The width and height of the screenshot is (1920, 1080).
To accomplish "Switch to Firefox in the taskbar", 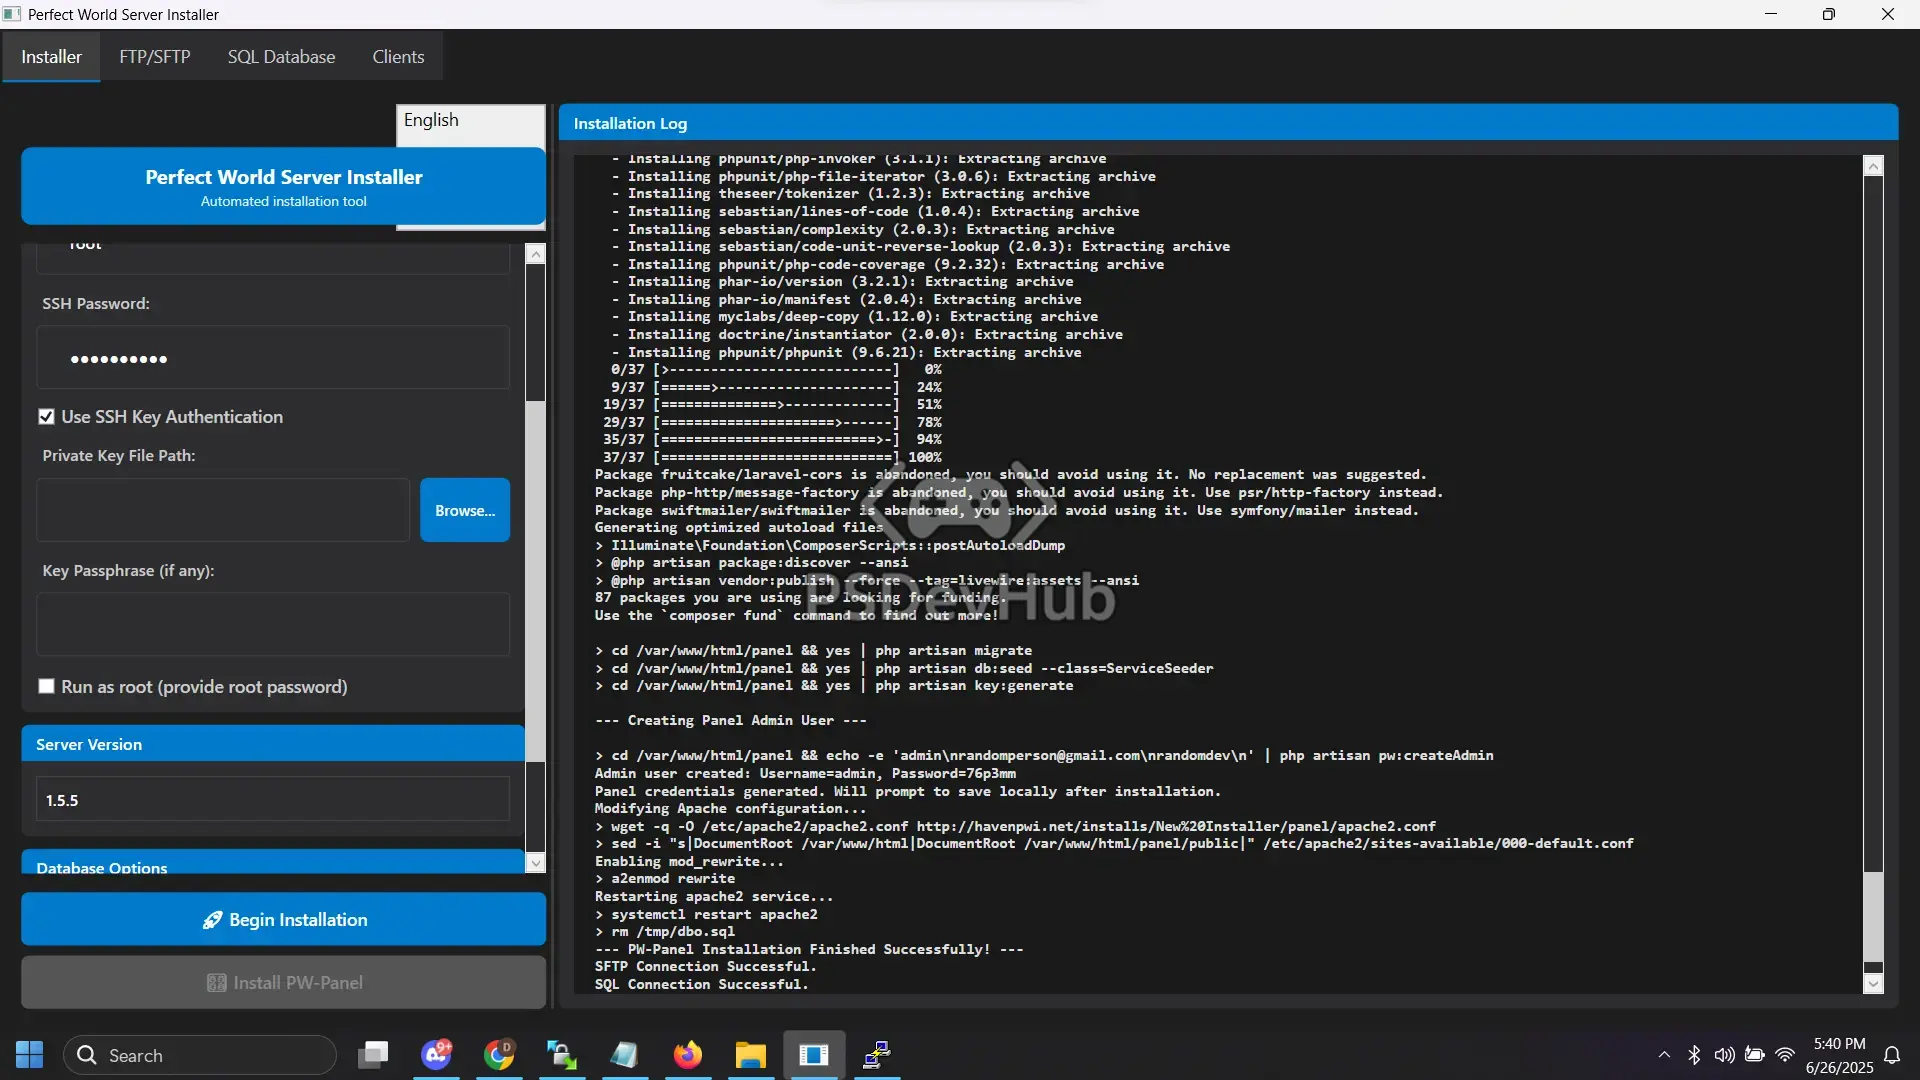I will [x=688, y=1055].
